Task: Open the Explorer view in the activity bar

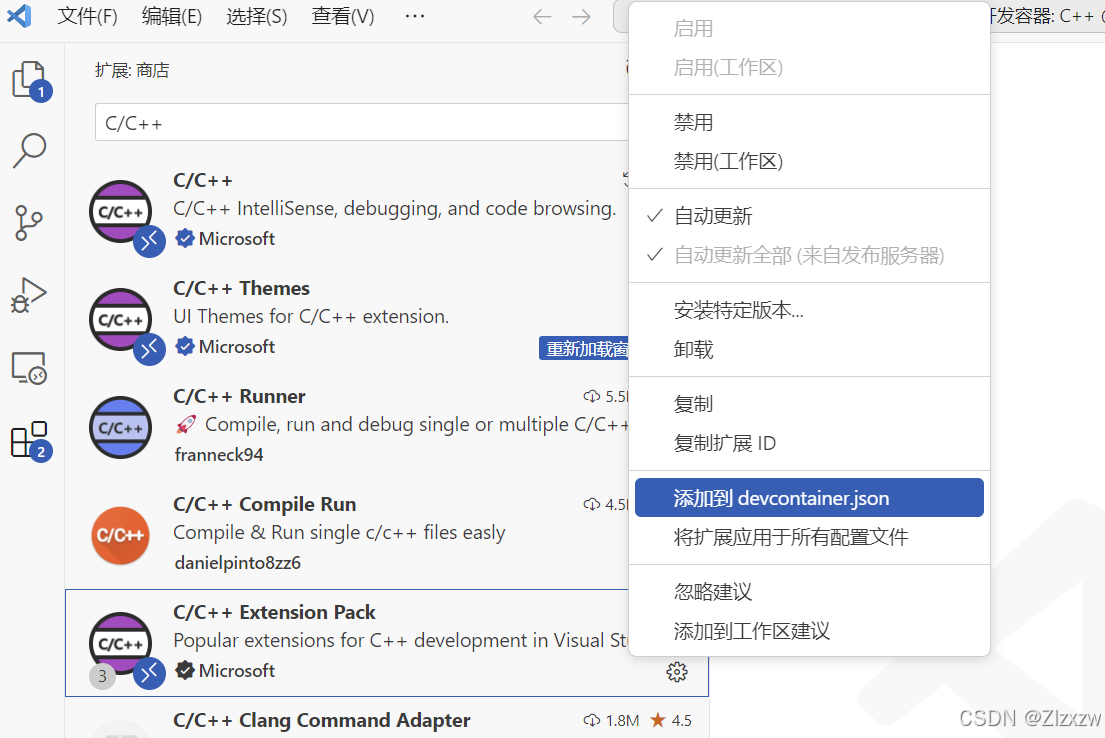Action: [x=30, y=80]
